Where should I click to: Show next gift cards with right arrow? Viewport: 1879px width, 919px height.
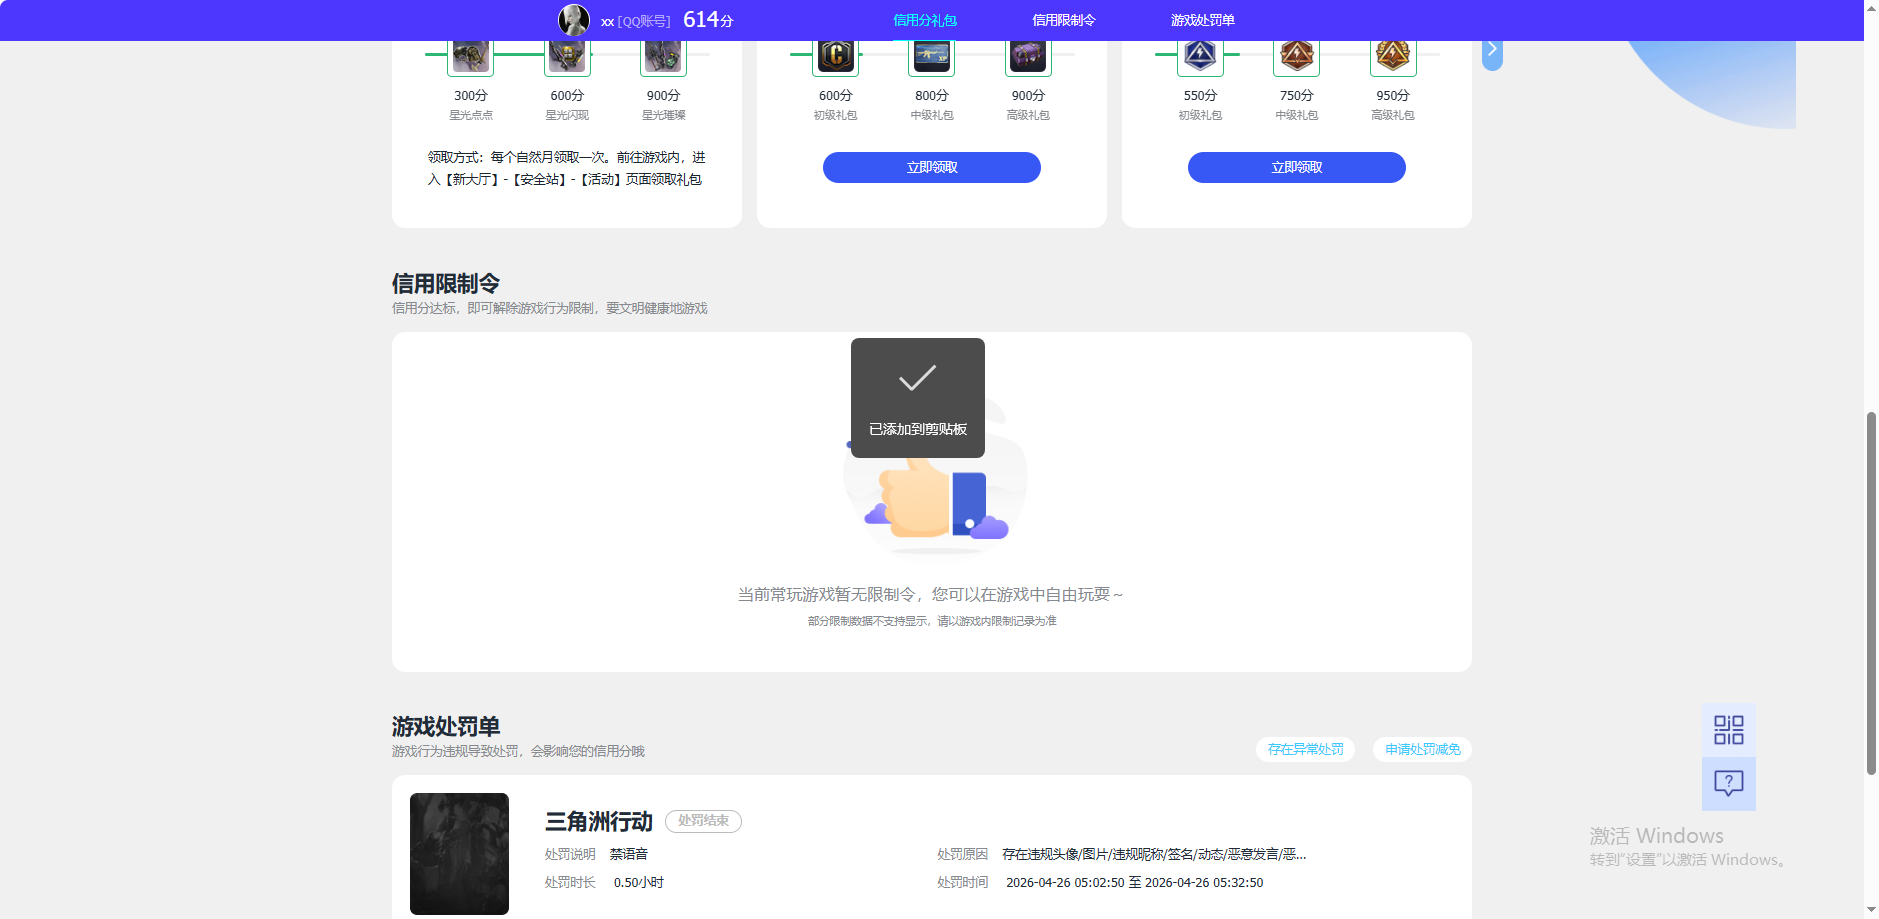(x=1492, y=52)
